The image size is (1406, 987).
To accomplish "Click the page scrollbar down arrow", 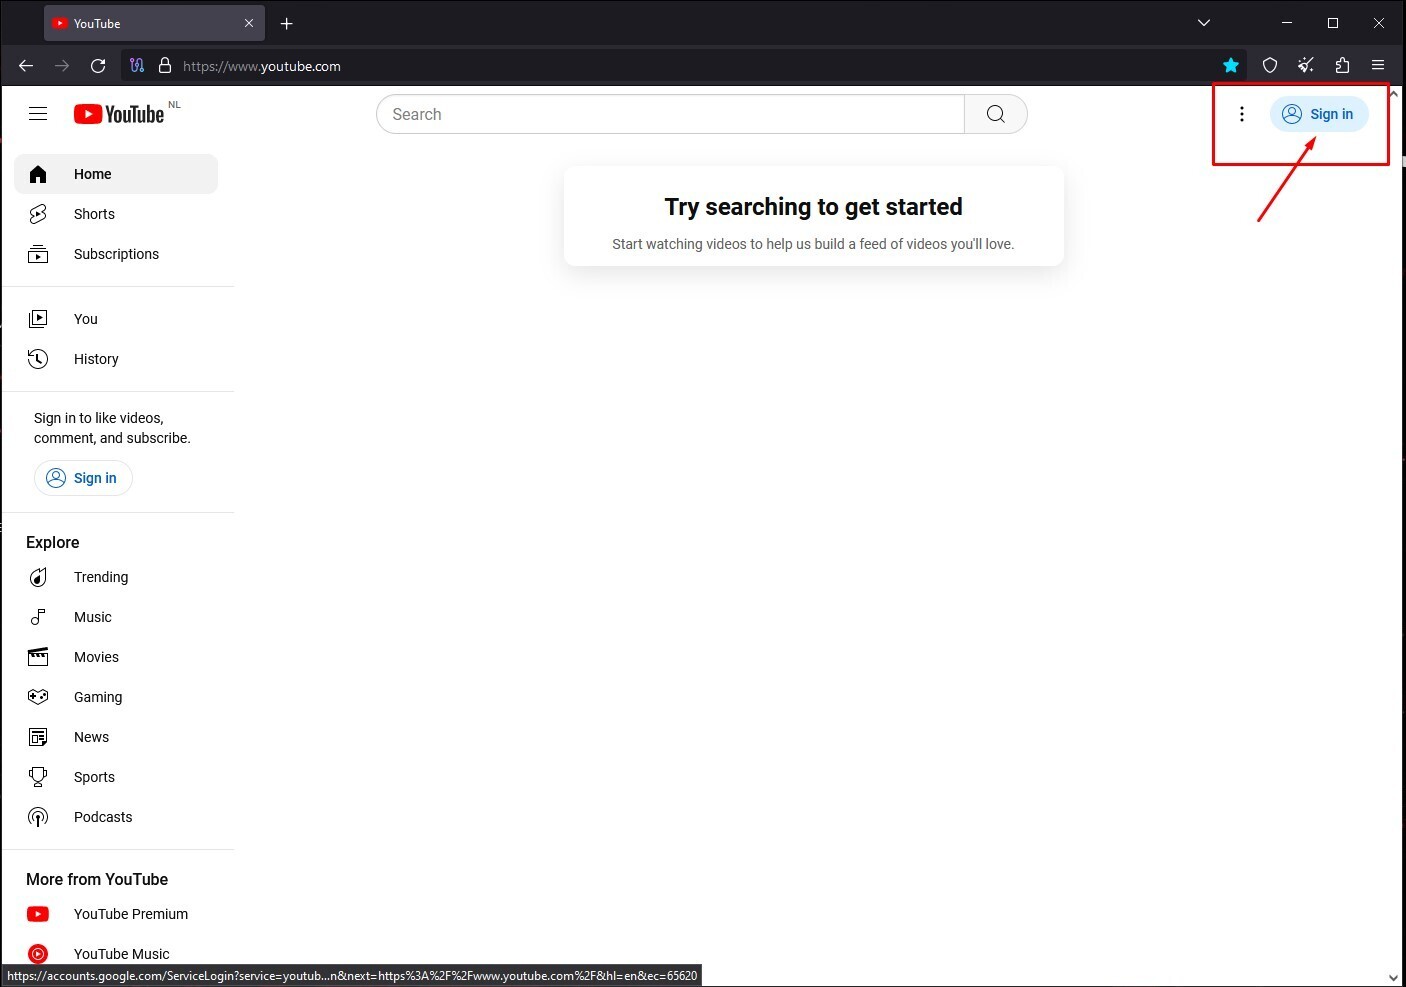I will [1394, 978].
